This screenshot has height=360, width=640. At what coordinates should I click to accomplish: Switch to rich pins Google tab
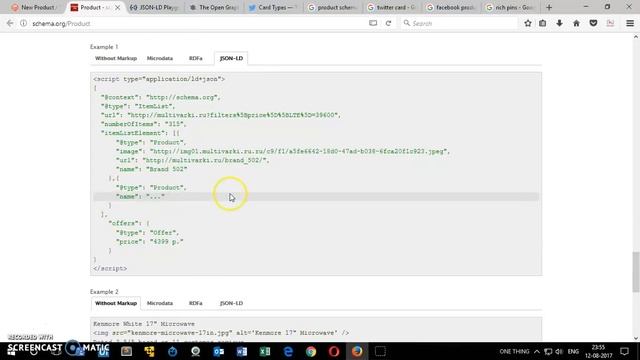pyautogui.click(x=510, y=7)
